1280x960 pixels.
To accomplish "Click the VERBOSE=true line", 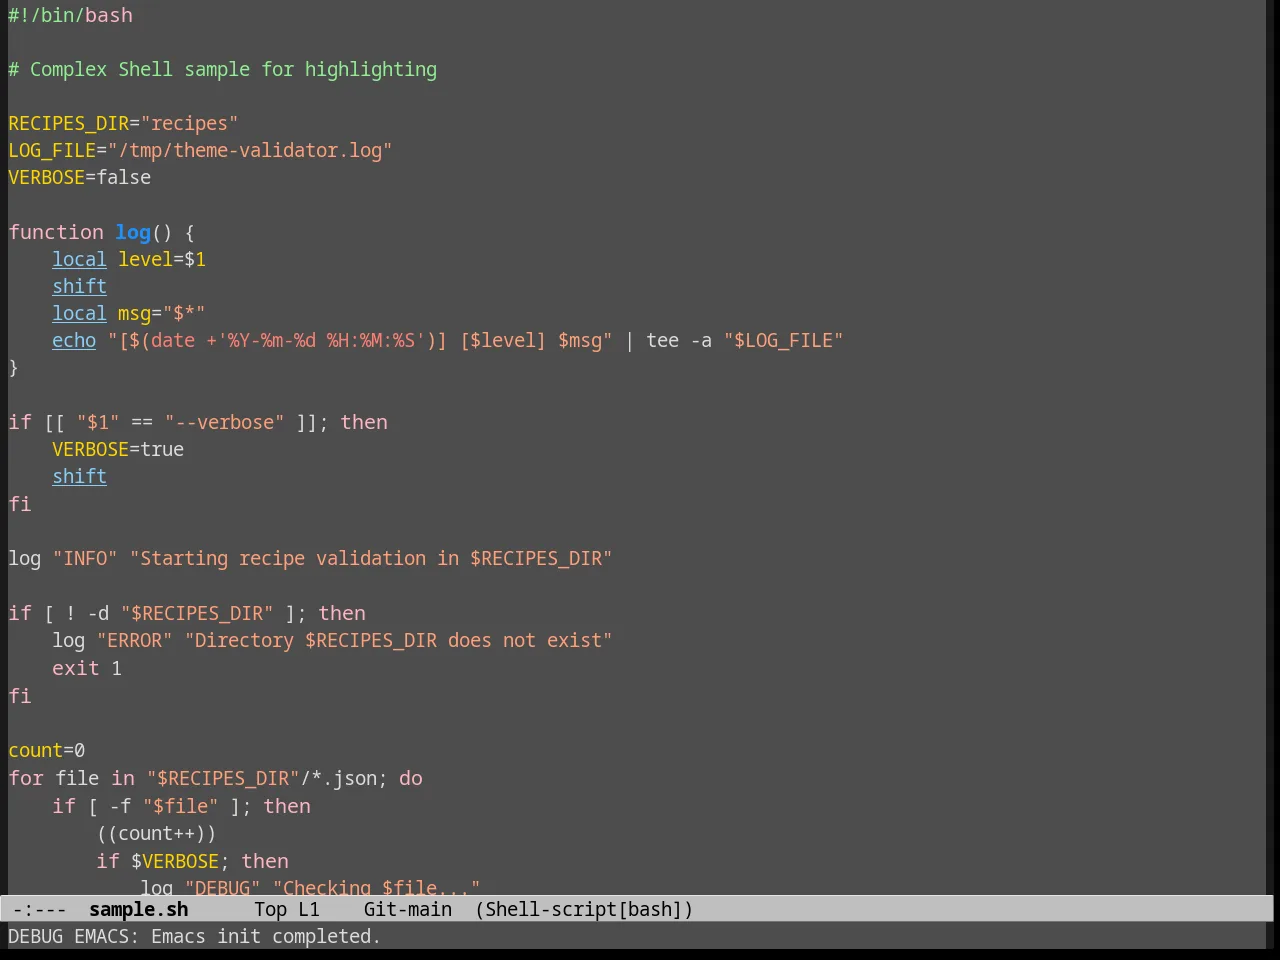I will click(118, 449).
